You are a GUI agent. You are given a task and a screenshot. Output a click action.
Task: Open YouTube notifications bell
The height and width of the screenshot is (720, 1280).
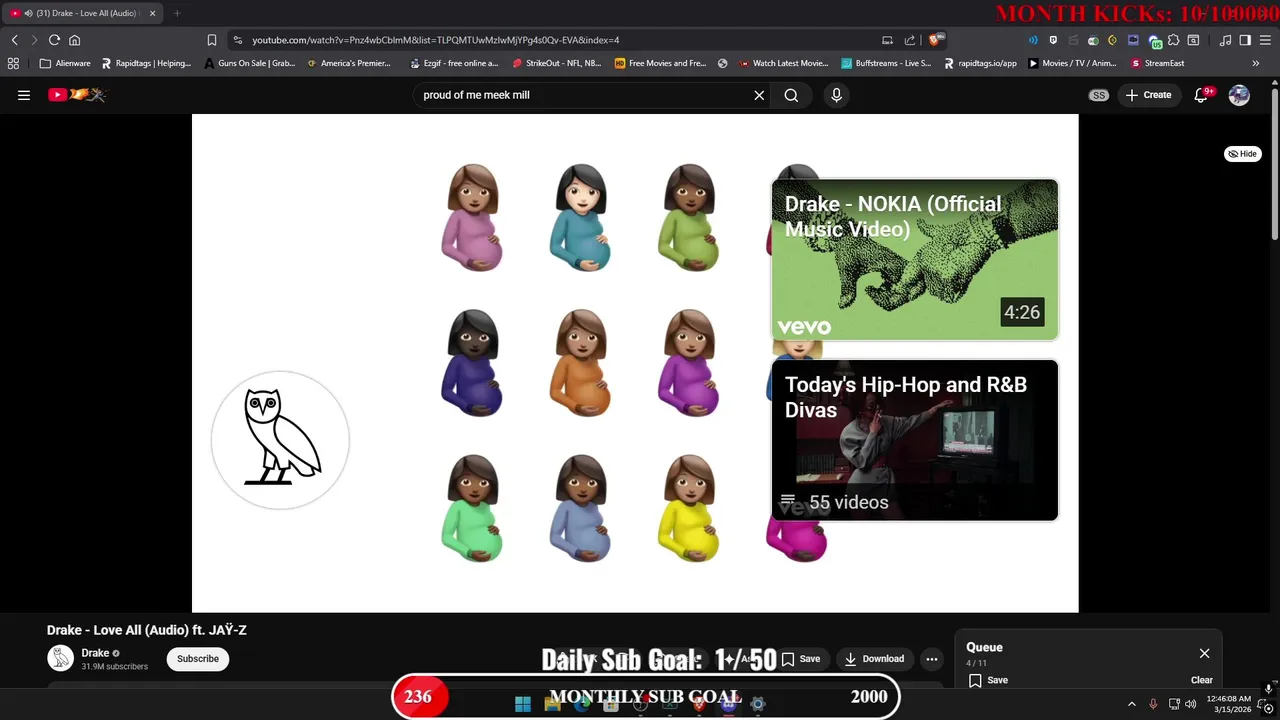1201,95
